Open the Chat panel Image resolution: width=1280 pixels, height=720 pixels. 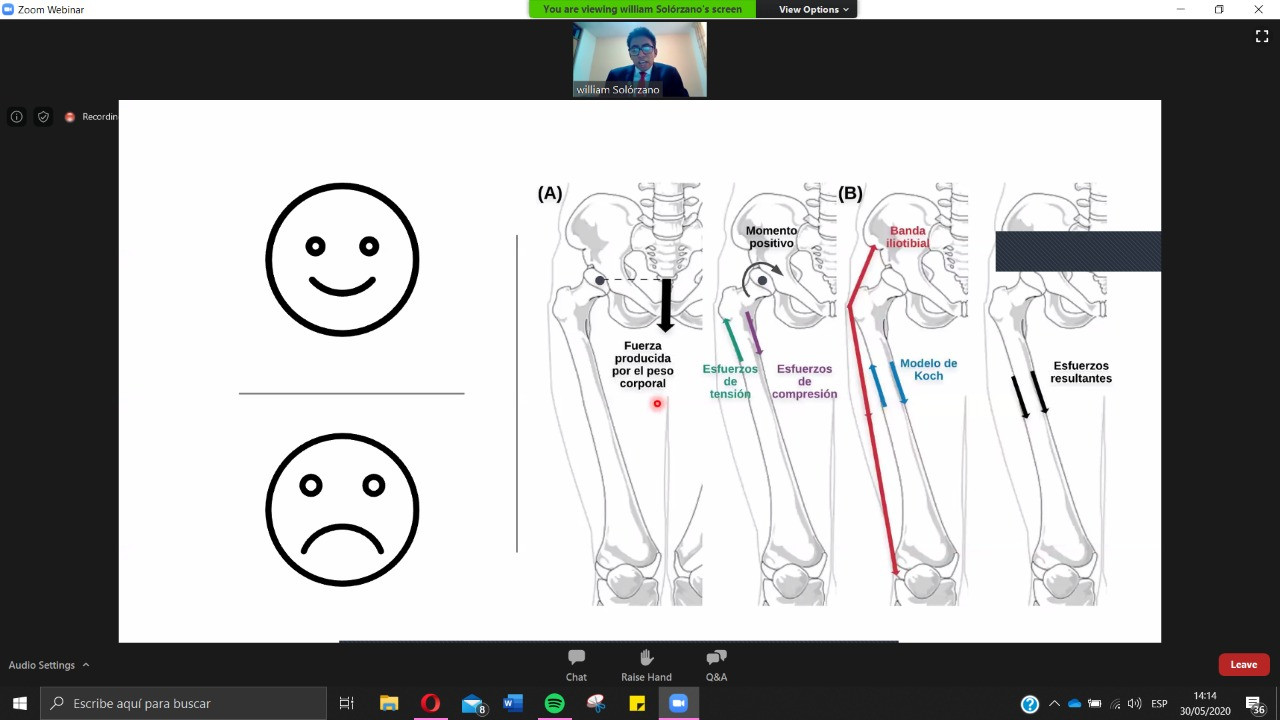576,665
